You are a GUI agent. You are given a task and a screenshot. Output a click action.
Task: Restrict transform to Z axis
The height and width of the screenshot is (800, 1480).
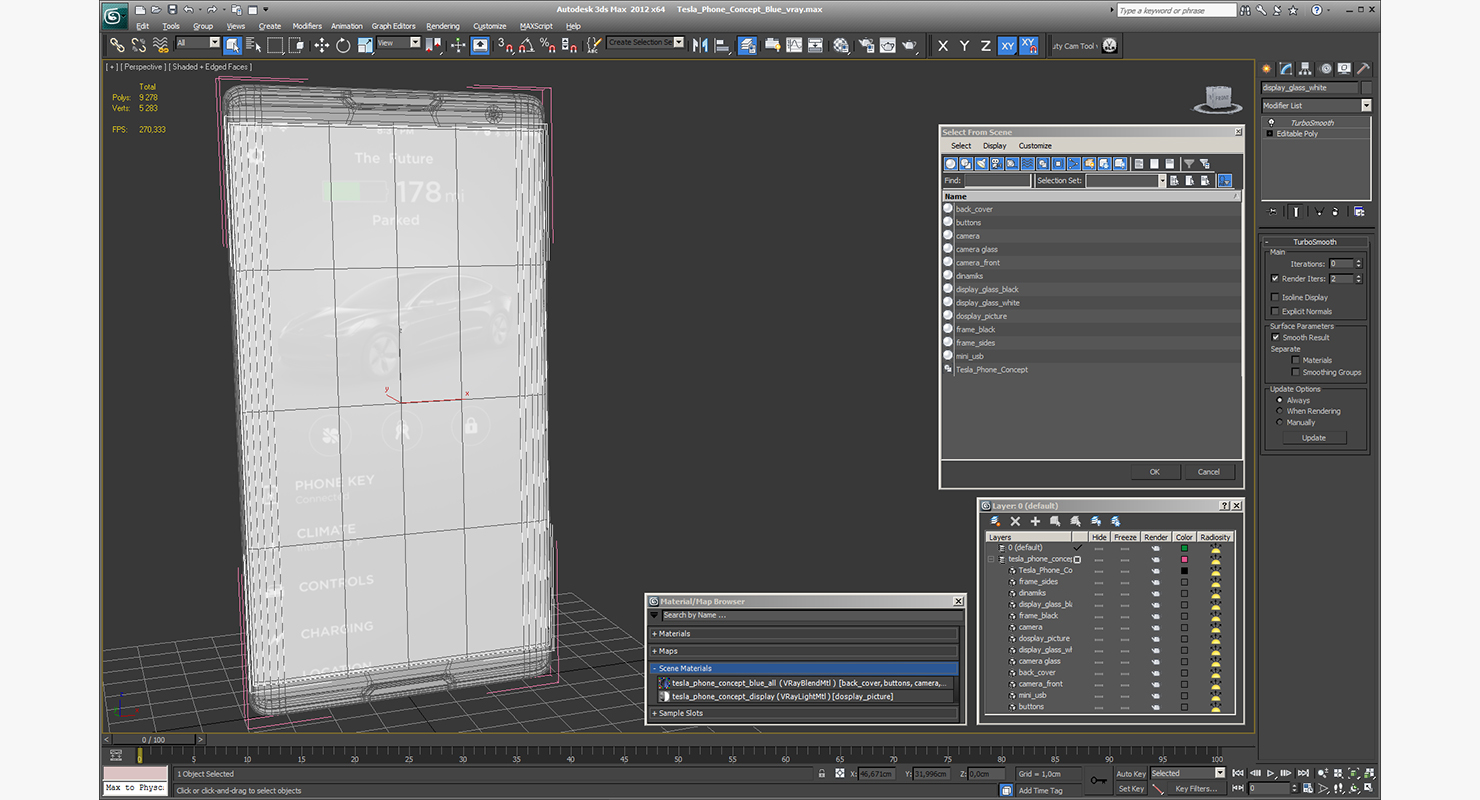pyautogui.click(x=985, y=45)
